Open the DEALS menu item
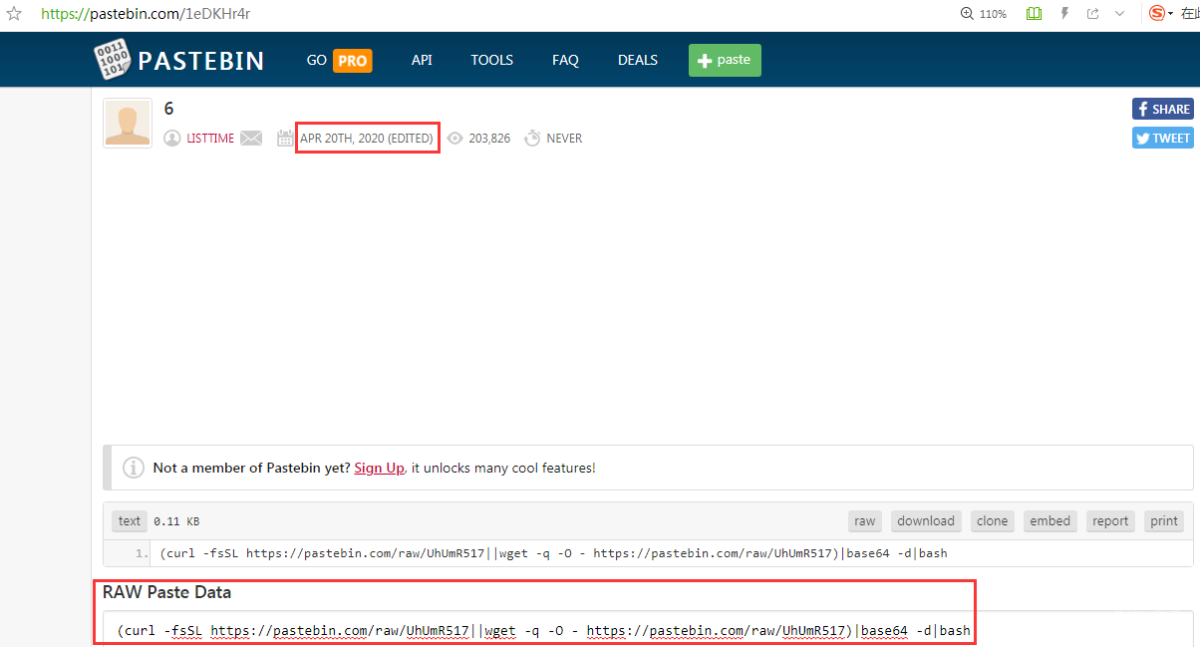The width and height of the screenshot is (1200, 647). pos(638,60)
